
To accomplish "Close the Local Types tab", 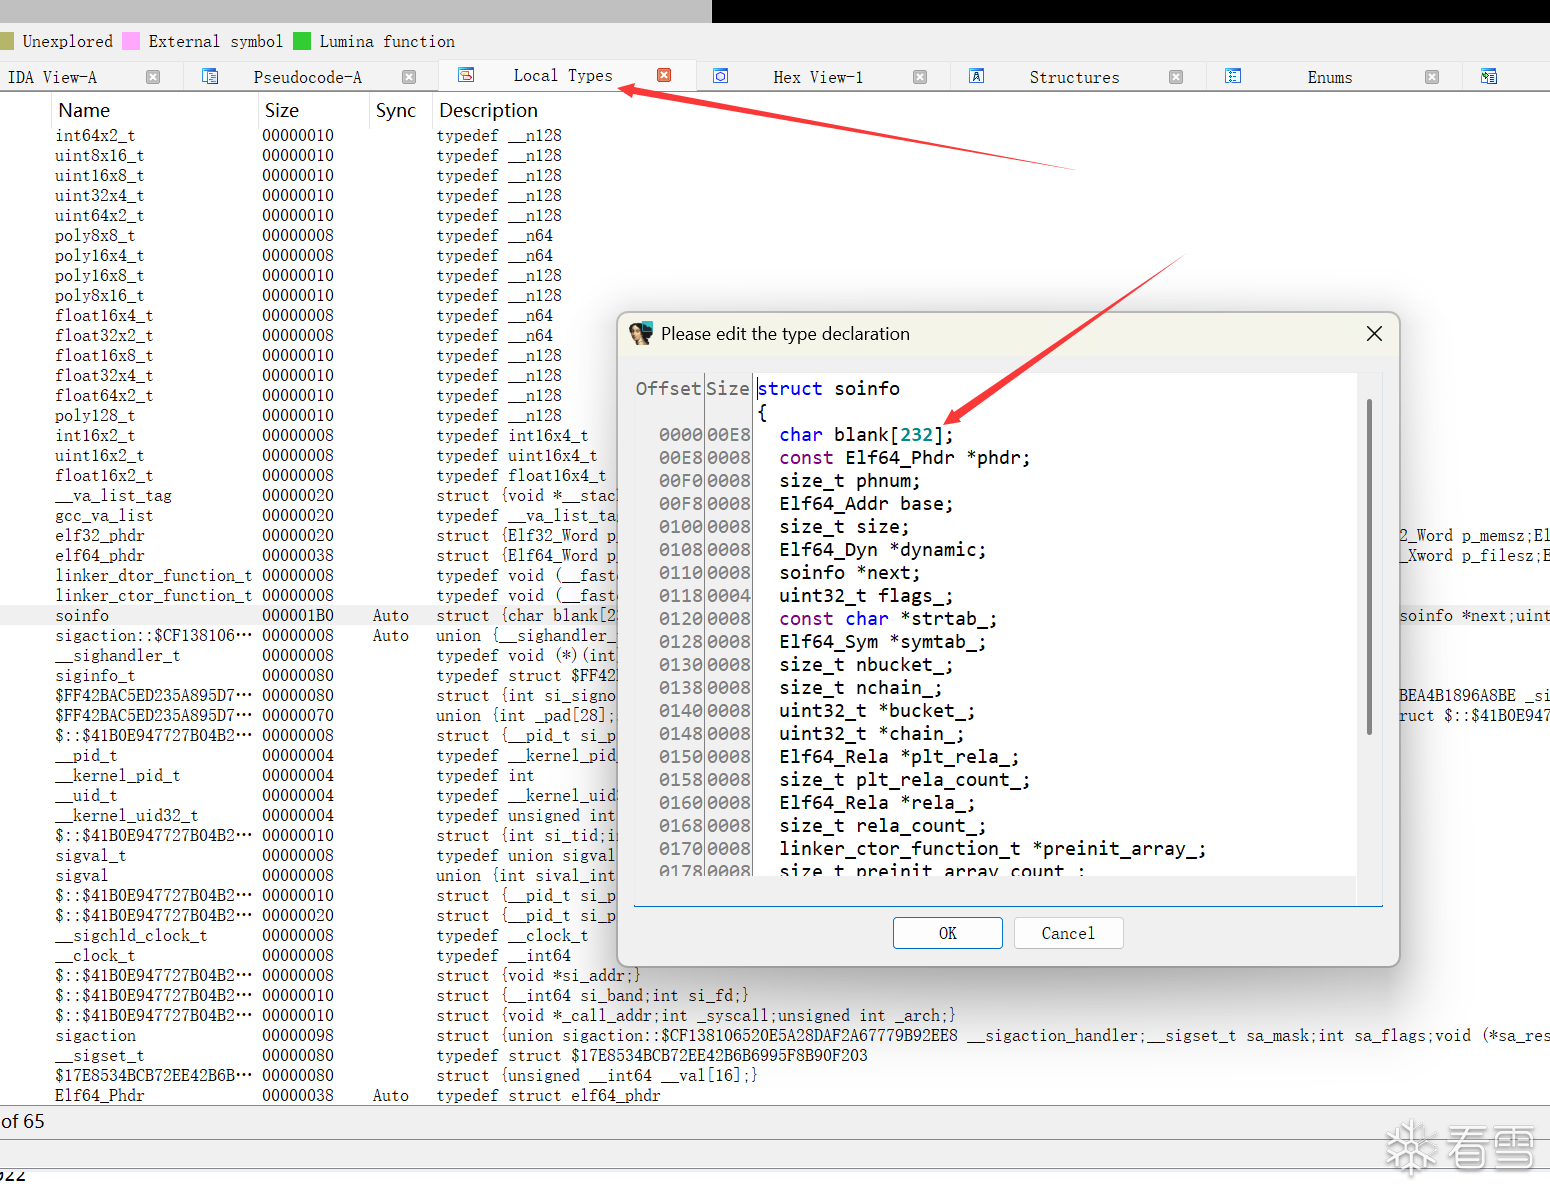I will pyautogui.click(x=664, y=75).
